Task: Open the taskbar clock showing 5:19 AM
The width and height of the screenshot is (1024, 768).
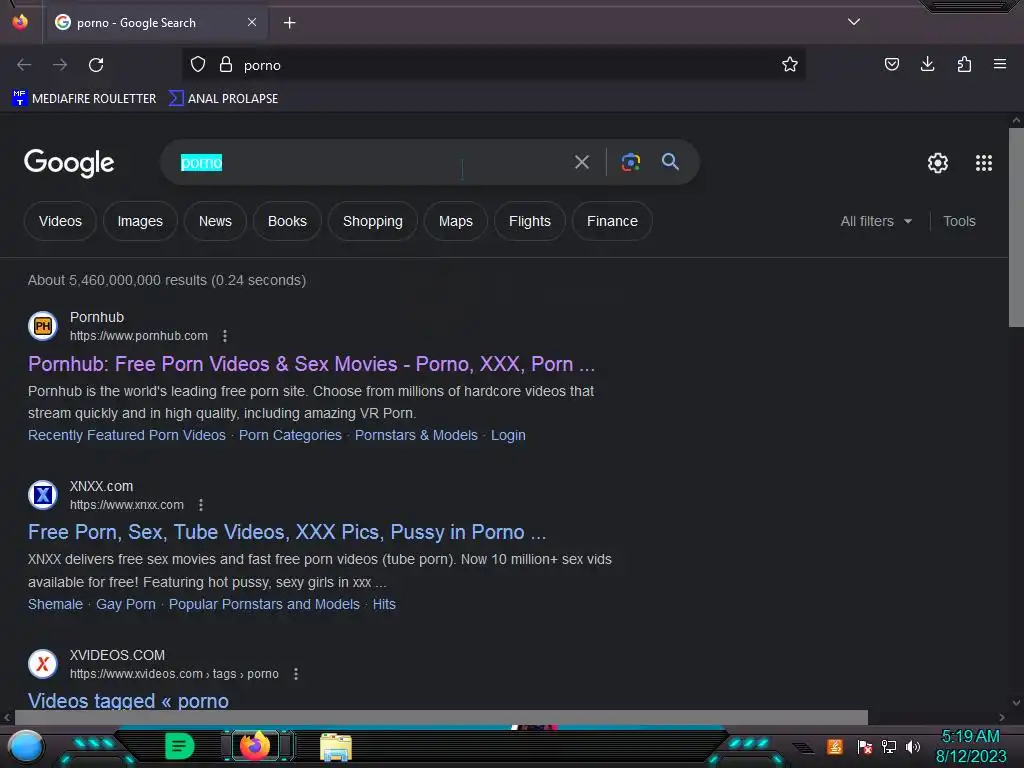Action: (x=971, y=746)
